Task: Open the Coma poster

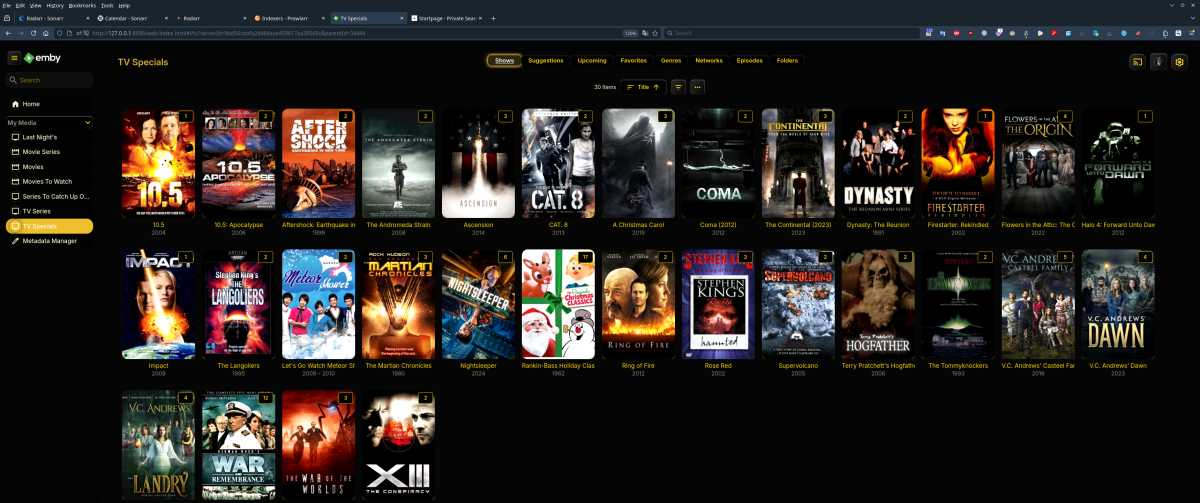Action: tap(718, 163)
